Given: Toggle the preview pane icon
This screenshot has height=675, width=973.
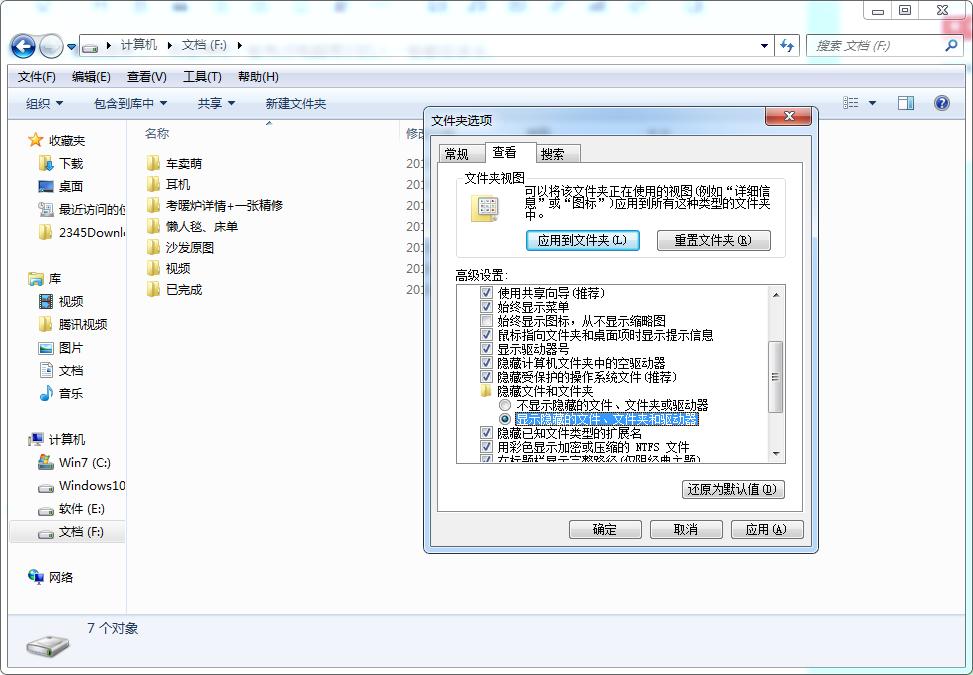Looking at the screenshot, I should [906, 103].
